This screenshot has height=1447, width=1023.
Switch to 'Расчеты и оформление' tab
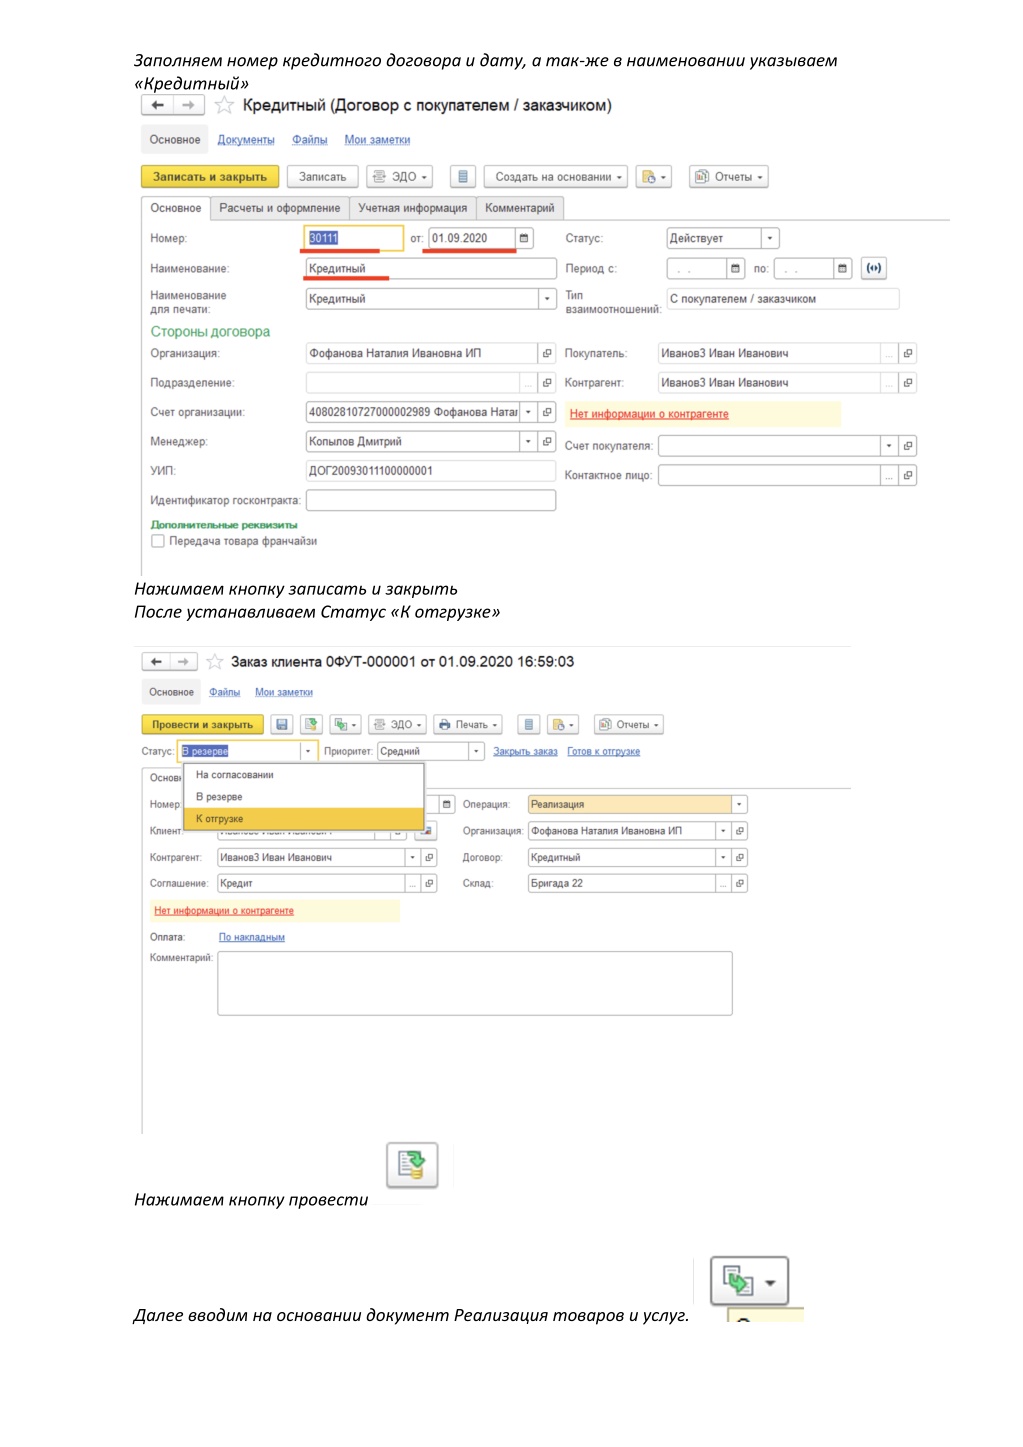point(280,208)
